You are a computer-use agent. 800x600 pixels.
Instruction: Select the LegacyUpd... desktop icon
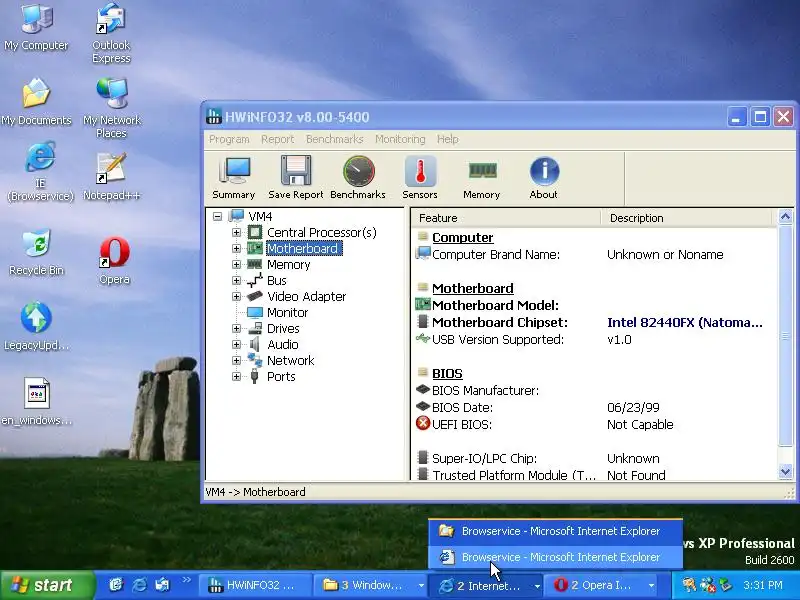coord(36,327)
